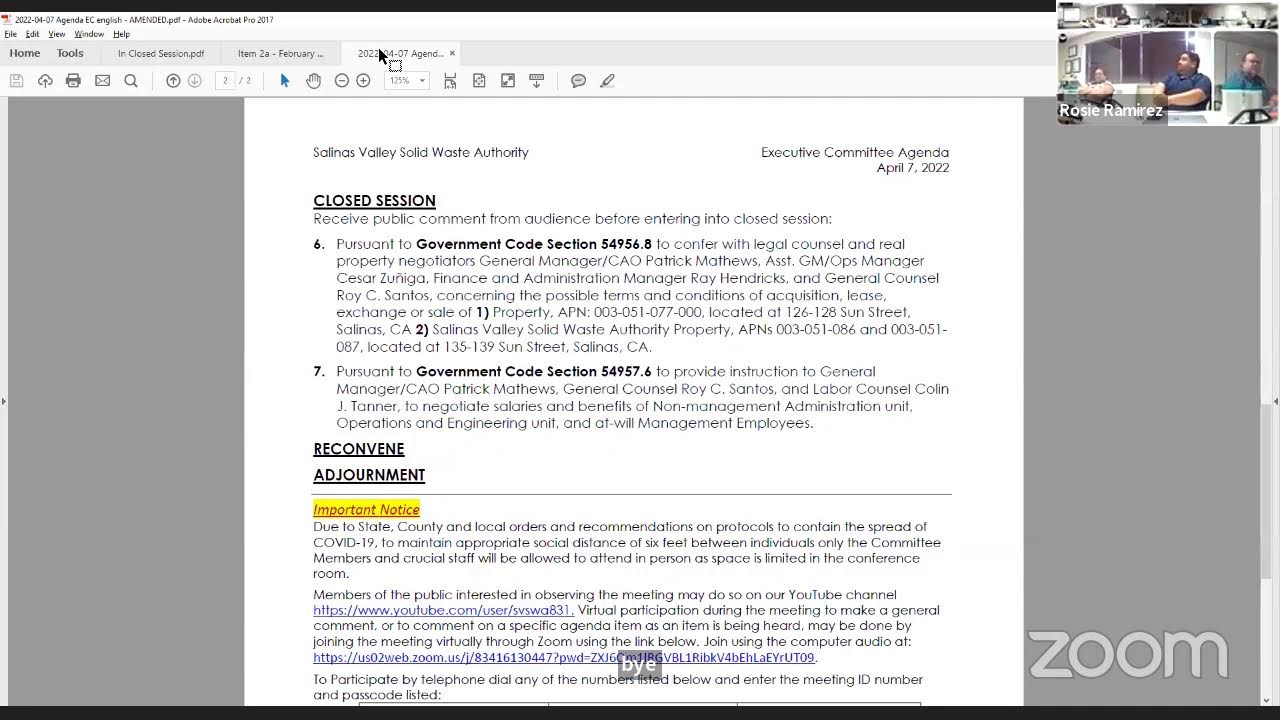Screen dimensions: 1280x720
Task: Close the 2022-04-07 Agenda tab
Action: [x=452, y=54]
